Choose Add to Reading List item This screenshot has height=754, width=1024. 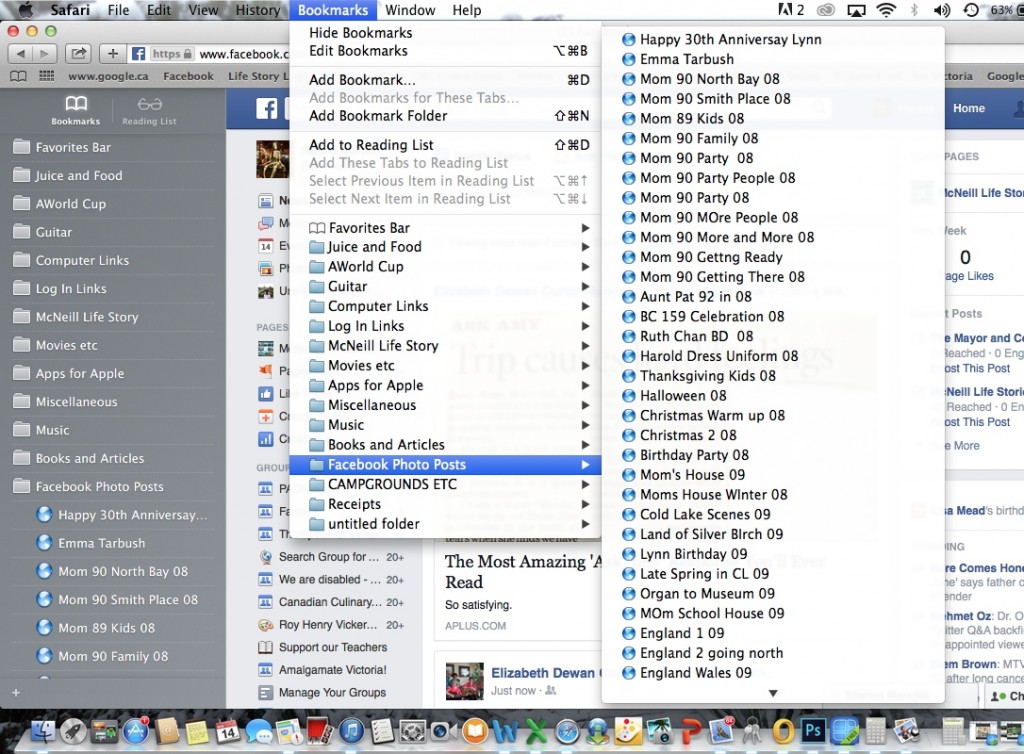pos(445,145)
